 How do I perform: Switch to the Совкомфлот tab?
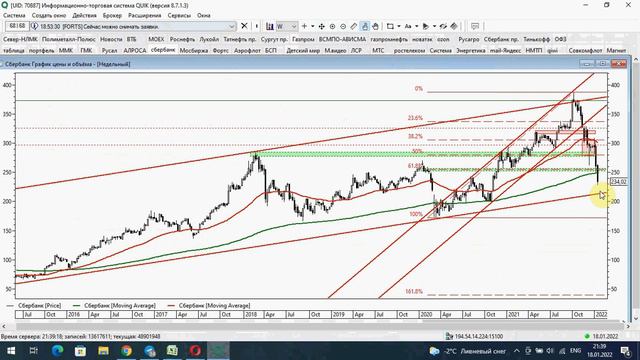(585, 51)
